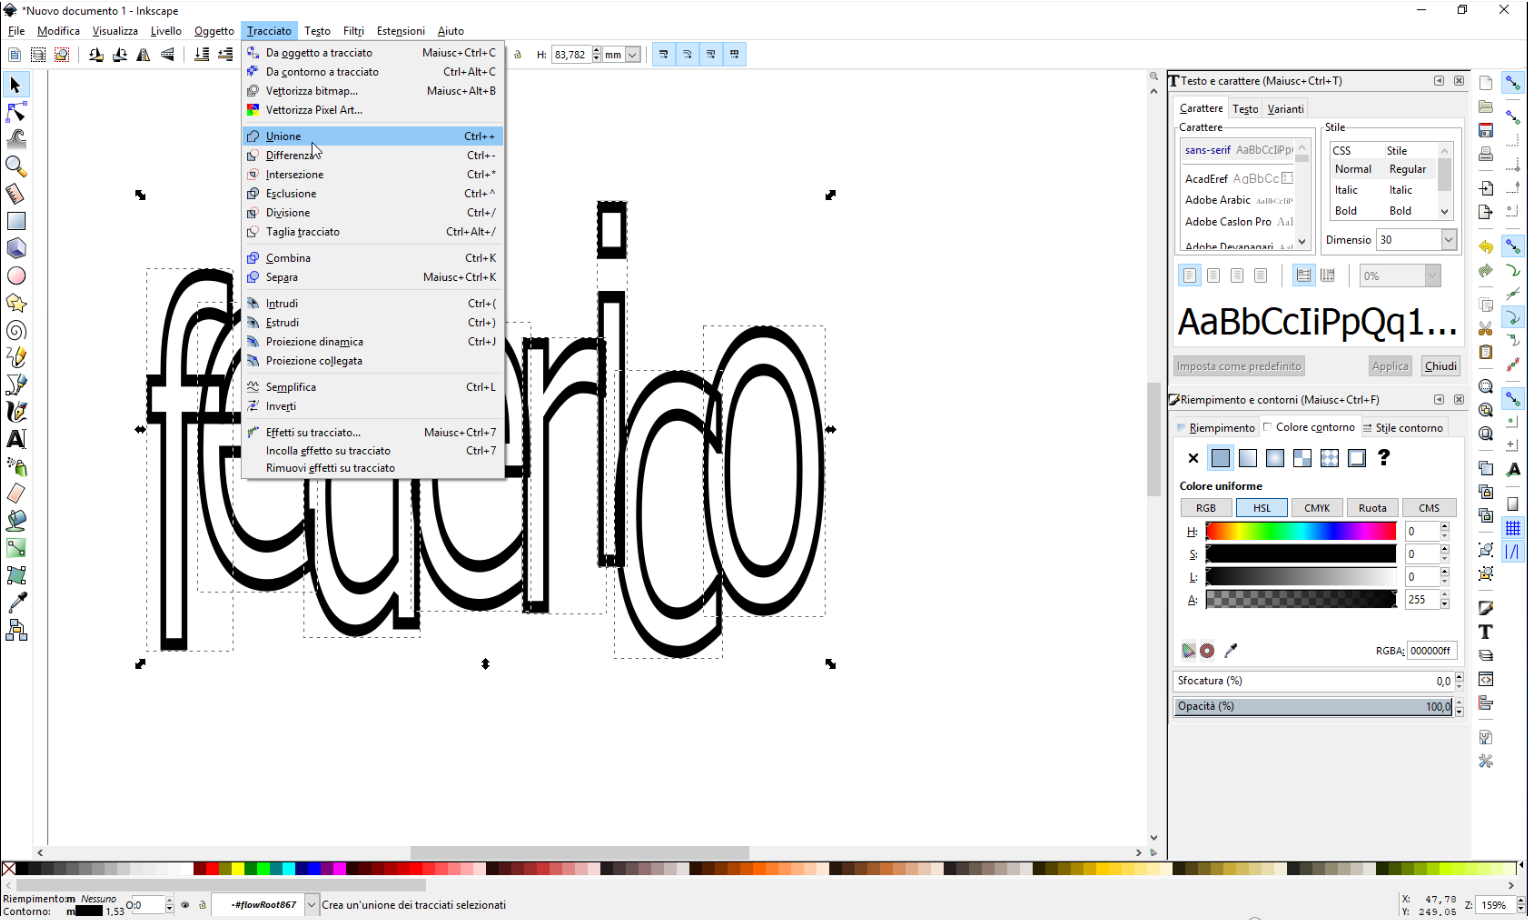Click the linear gradient fill icon
This screenshot has height=920, width=1528.
pos(1247,458)
